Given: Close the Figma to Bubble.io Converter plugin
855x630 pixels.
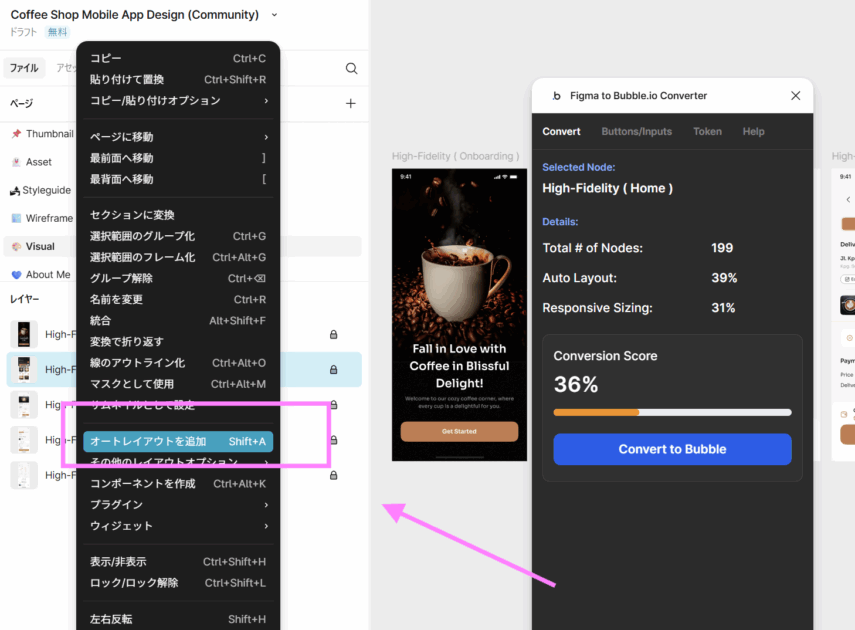Looking at the screenshot, I should [x=796, y=95].
